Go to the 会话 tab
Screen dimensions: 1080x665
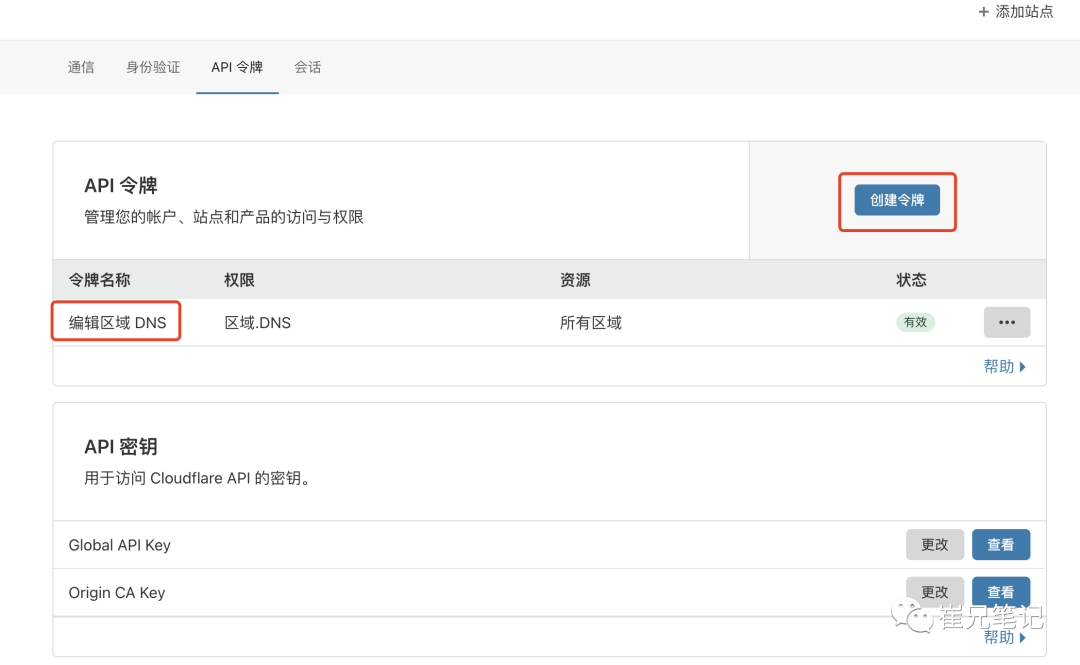click(308, 67)
